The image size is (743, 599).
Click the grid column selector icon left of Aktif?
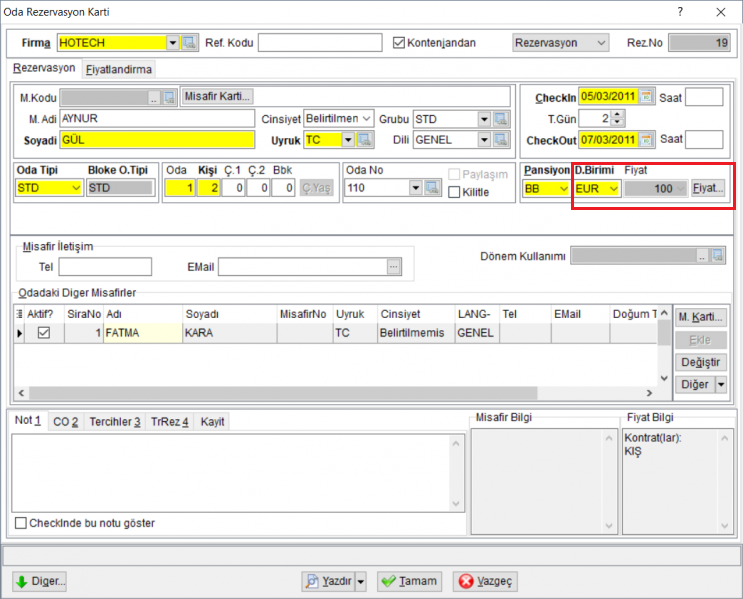click(19, 314)
